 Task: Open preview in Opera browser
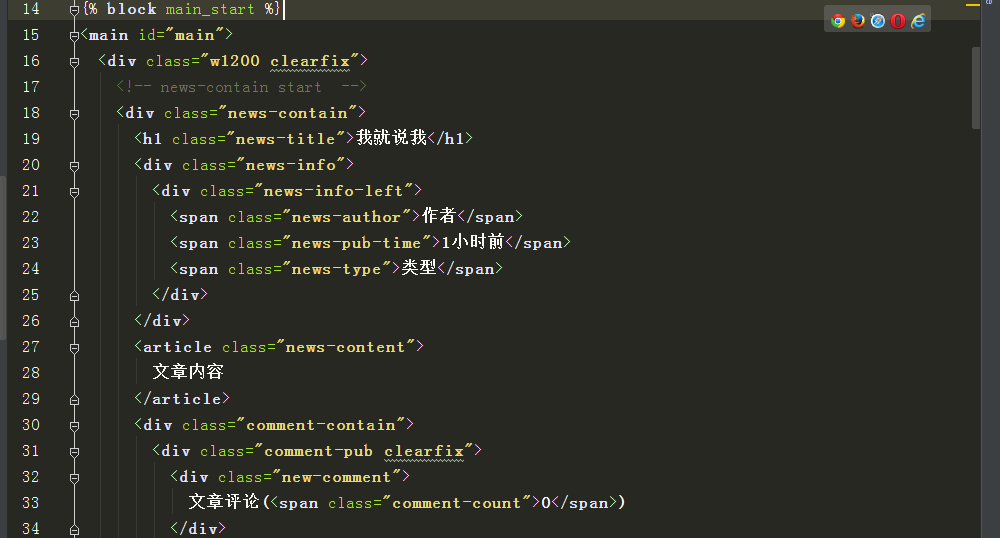[898, 21]
